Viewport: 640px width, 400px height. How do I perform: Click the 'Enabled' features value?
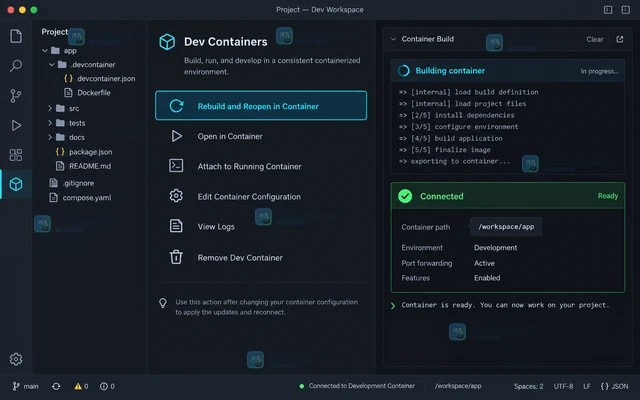(487, 278)
